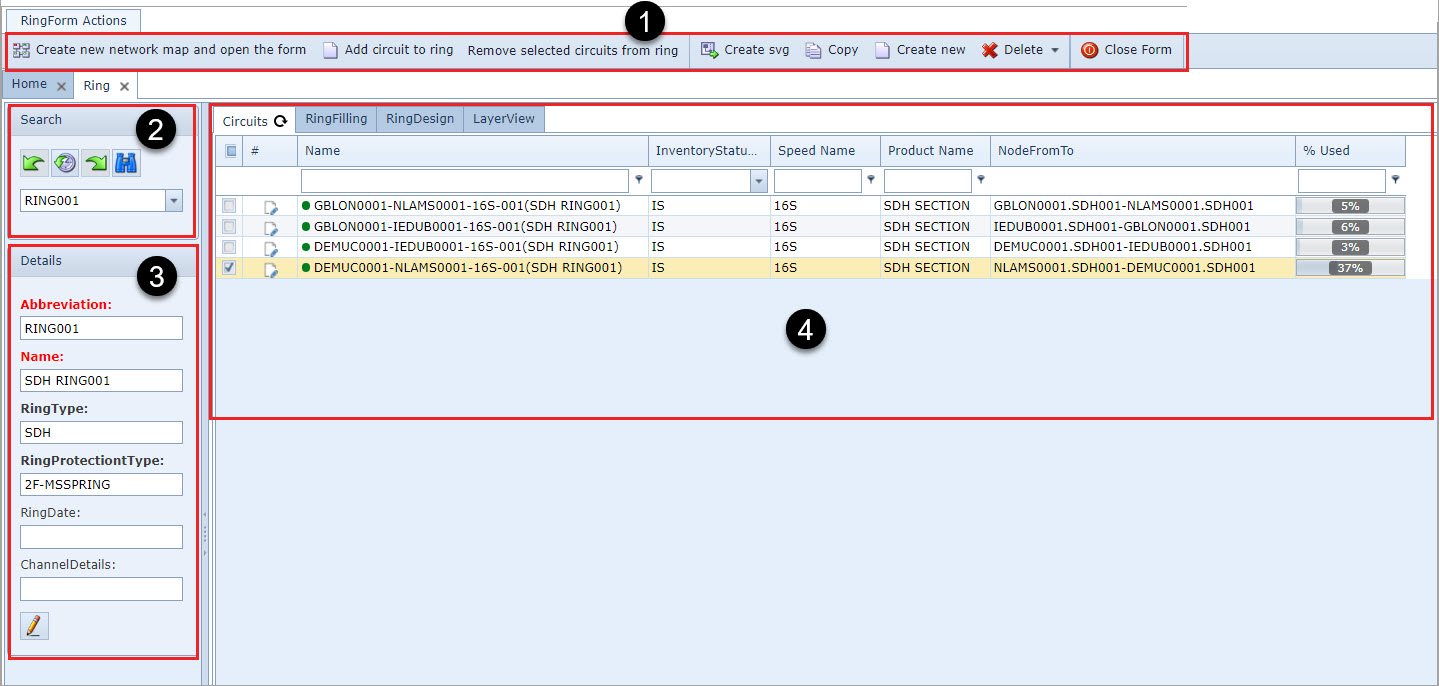Viewport: 1439px width, 686px height.
Task: Open the InventoryStatus filter dropdown arrow
Action: pyautogui.click(x=759, y=181)
